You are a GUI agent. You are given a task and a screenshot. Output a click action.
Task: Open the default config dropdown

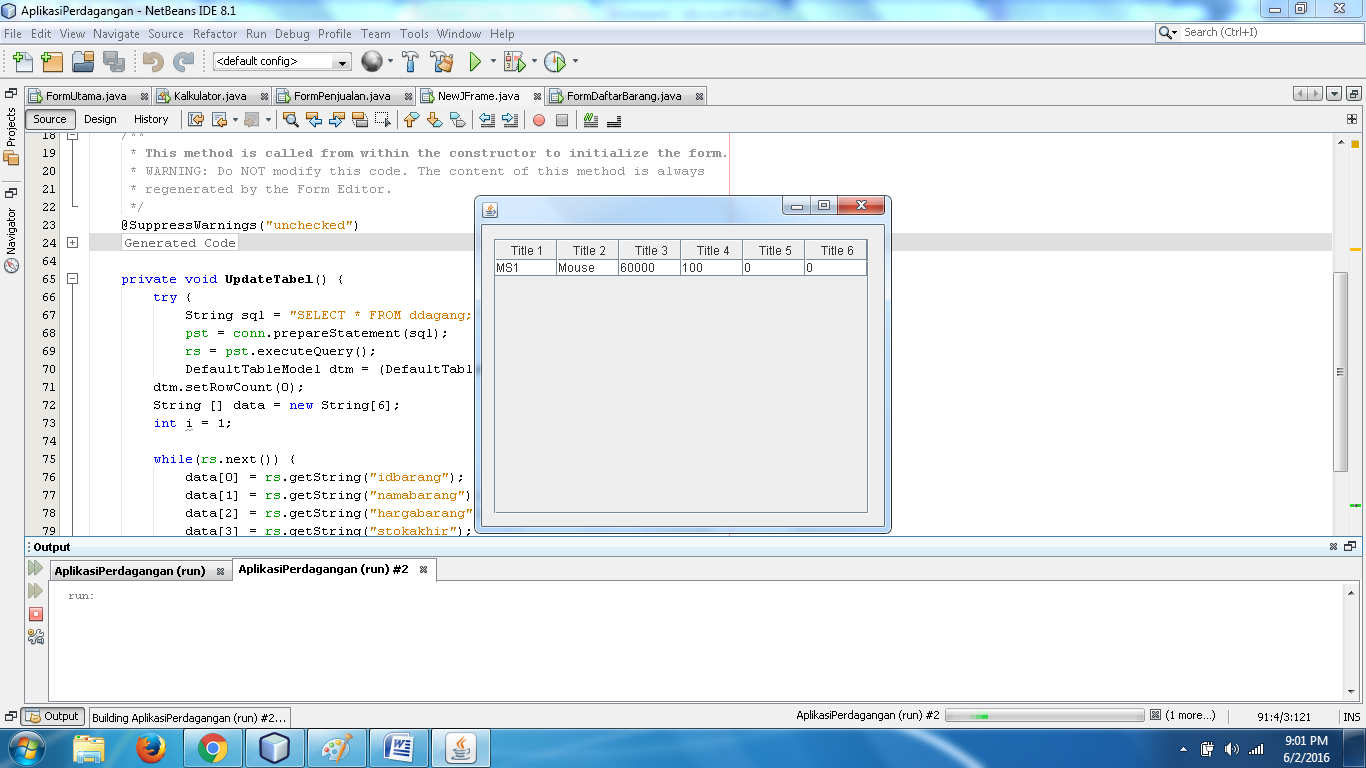[342, 62]
